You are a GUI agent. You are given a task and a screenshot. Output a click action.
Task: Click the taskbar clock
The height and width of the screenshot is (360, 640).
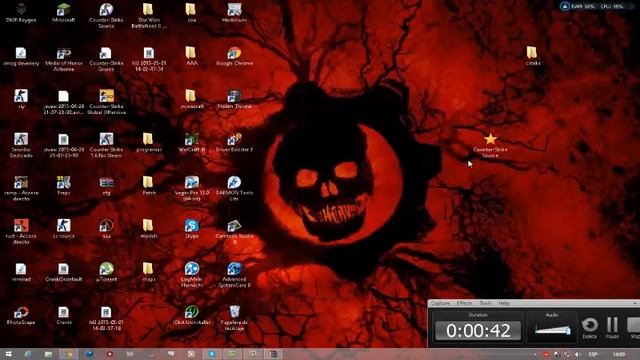pos(618,354)
